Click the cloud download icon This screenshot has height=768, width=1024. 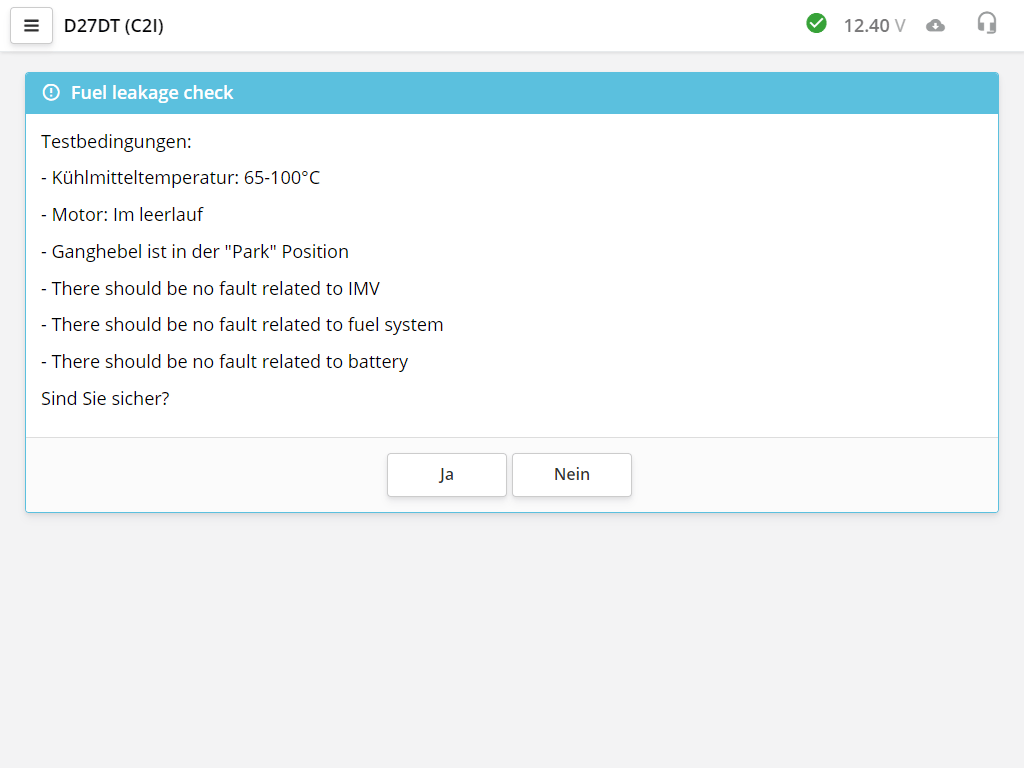point(935,26)
